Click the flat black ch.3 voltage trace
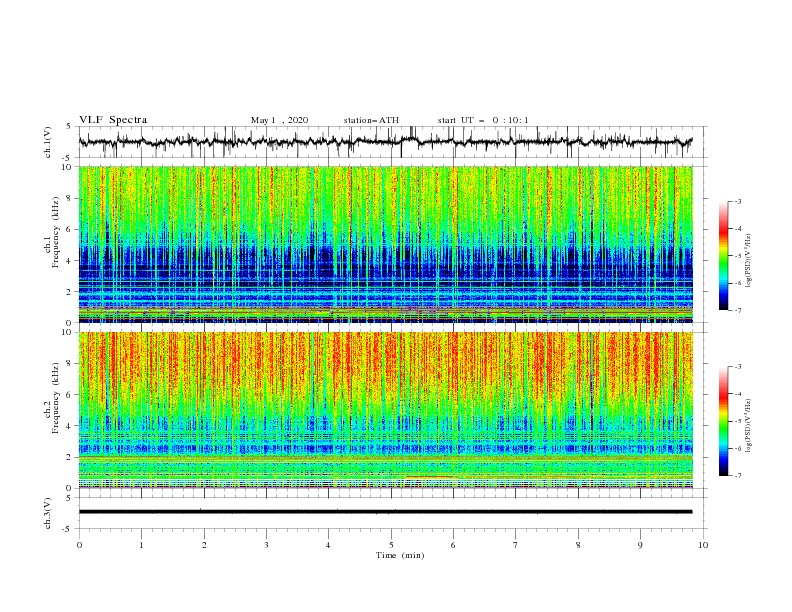This screenshot has width=792, height=612. point(385,512)
